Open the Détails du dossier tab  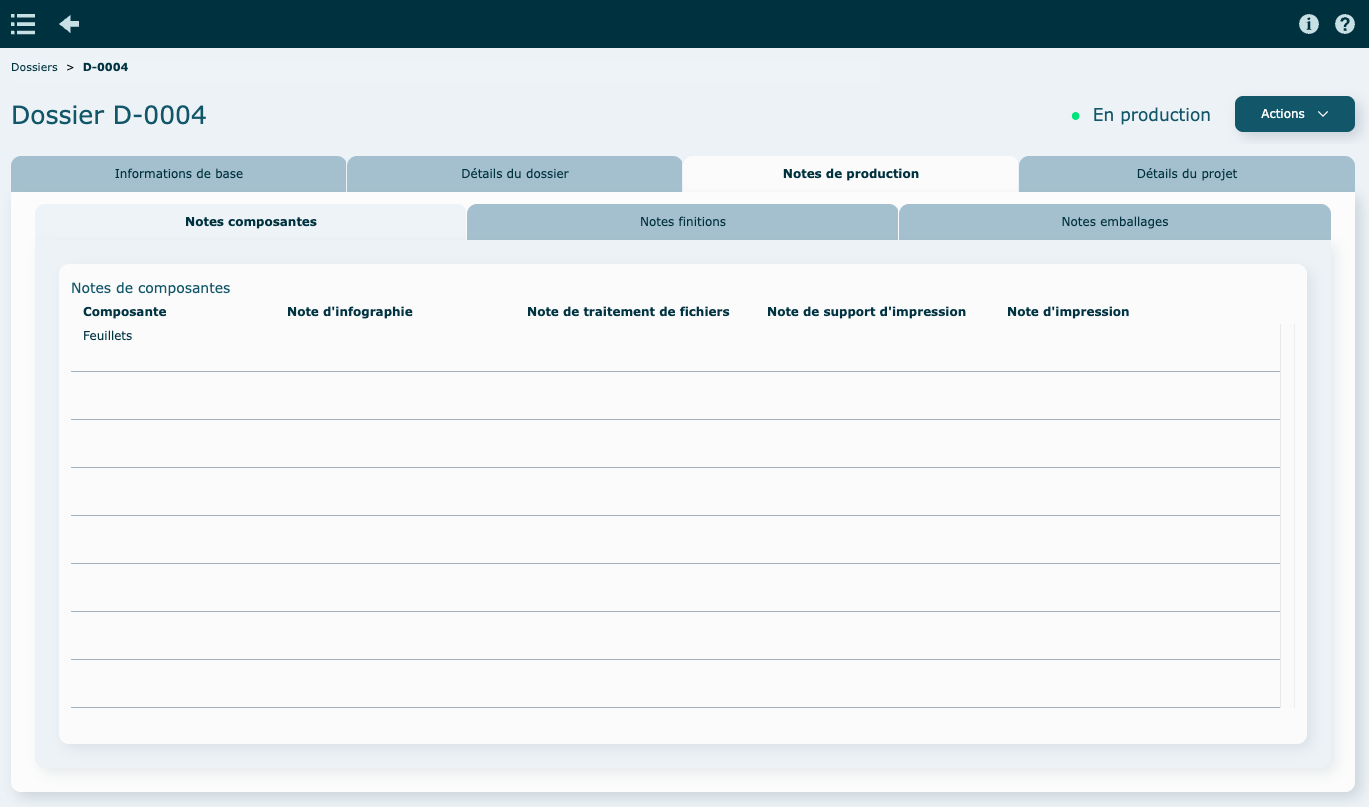click(x=514, y=174)
